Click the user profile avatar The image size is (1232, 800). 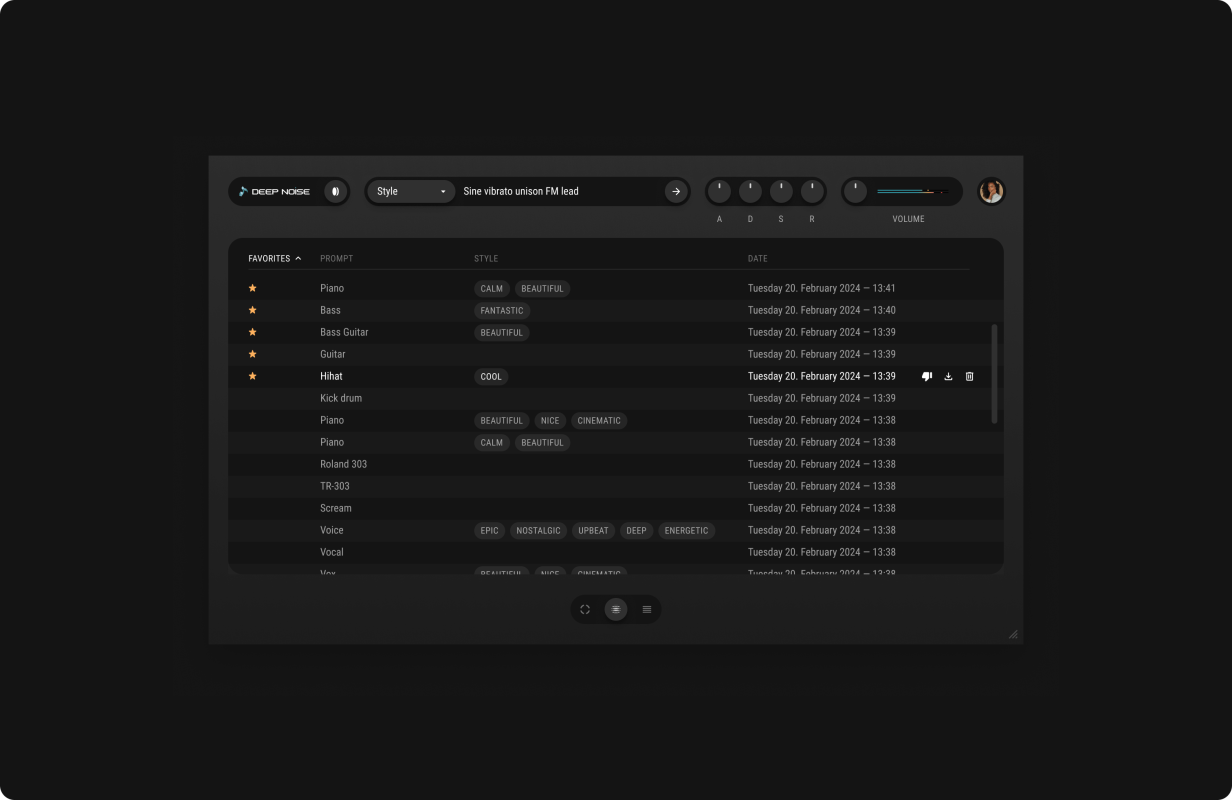click(991, 191)
